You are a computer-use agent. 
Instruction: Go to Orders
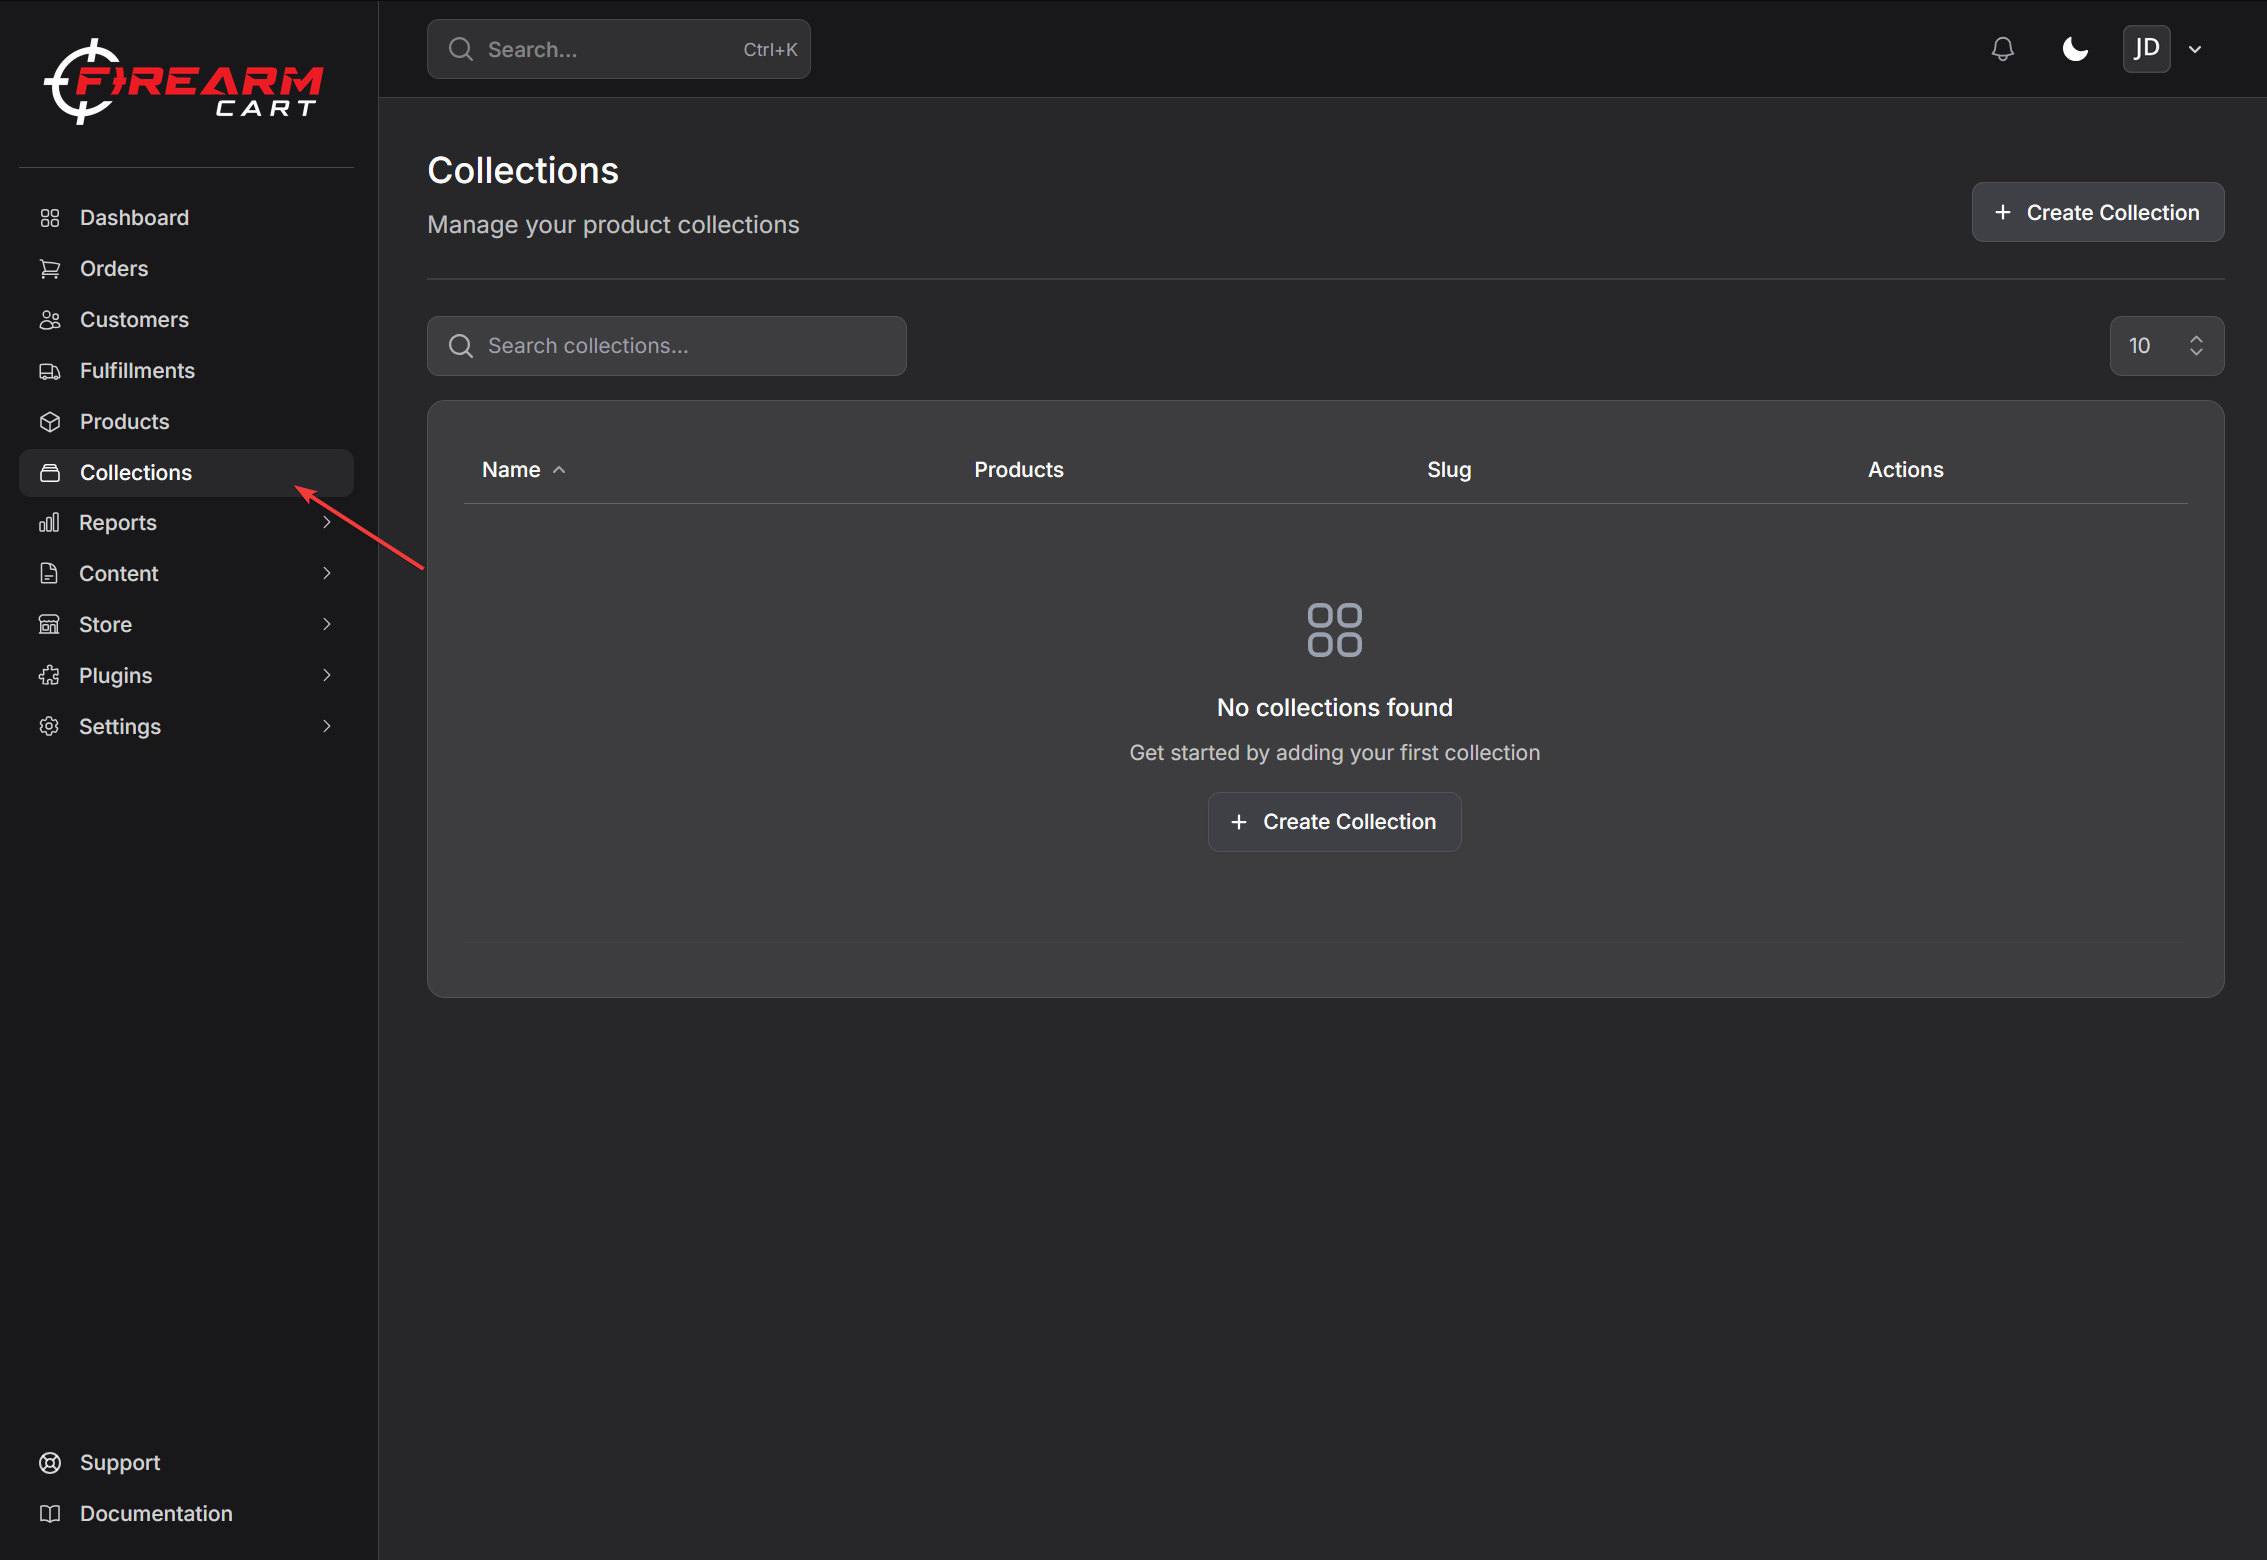[114, 269]
